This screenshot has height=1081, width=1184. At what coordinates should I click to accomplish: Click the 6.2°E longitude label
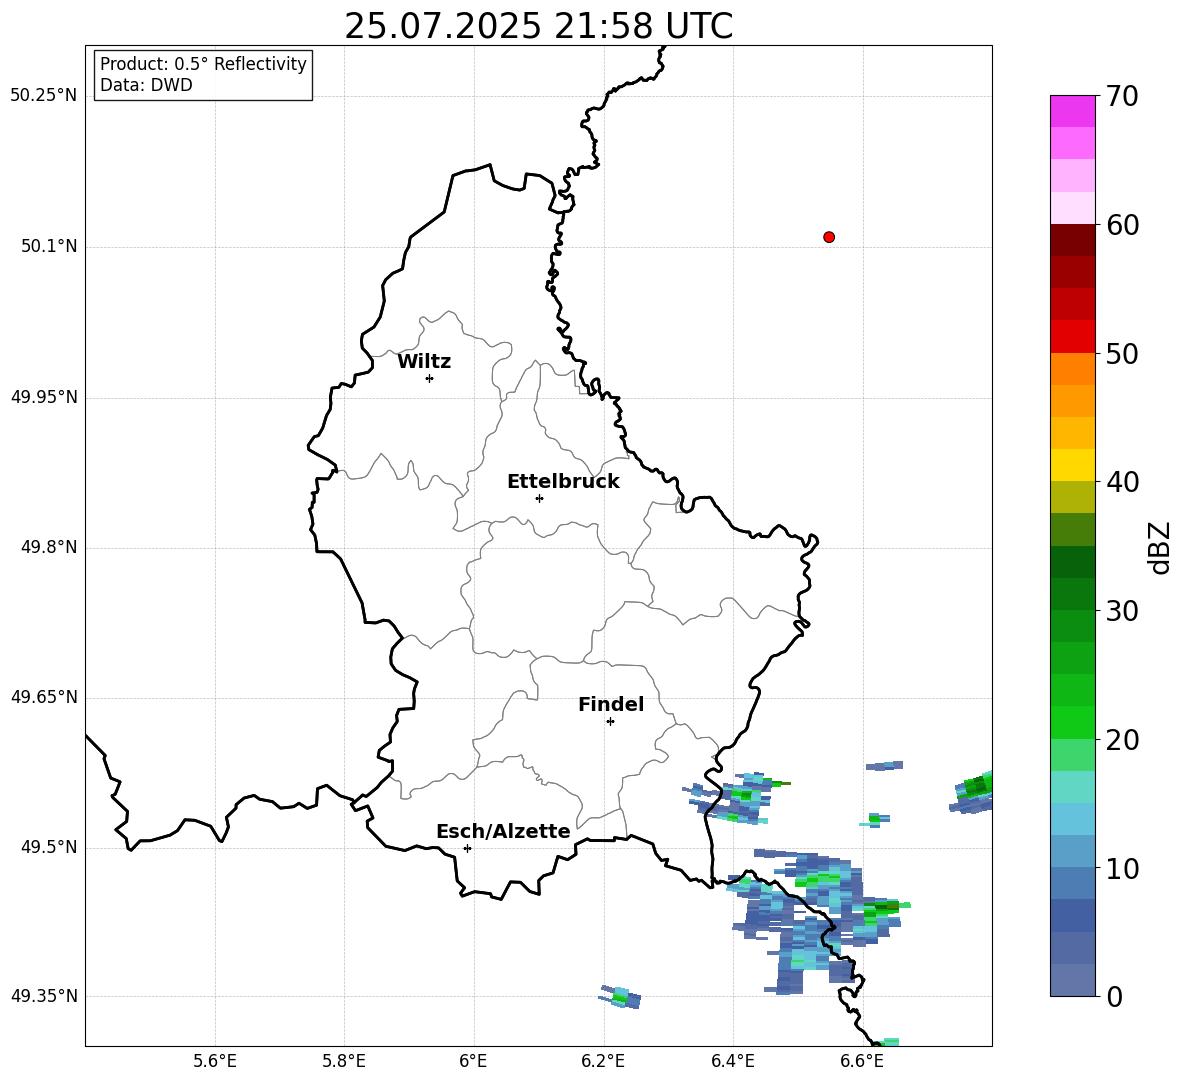pos(603,1061)
